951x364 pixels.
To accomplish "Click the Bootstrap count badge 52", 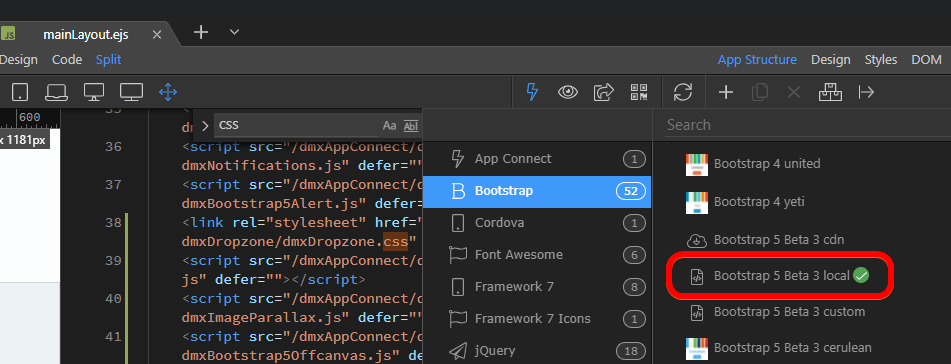I will [x=631, y=191].
